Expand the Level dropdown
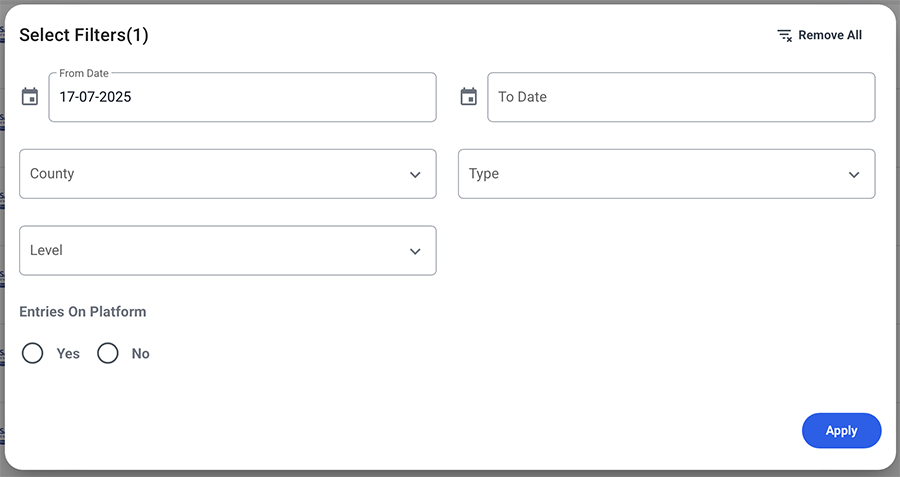This screenshot has height=477, width=900. click(x=228, y=250)
